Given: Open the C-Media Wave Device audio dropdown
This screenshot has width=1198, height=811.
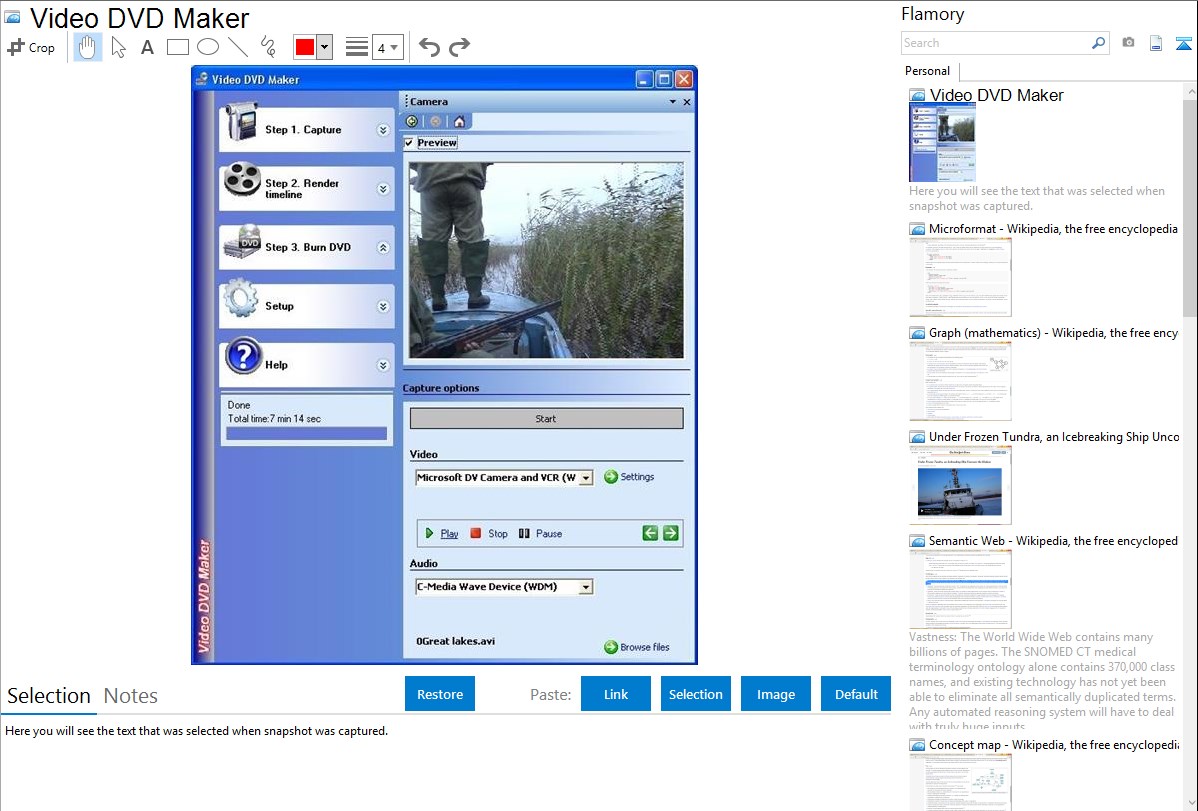Looking at the screenshot, I should tap(586, 587).
